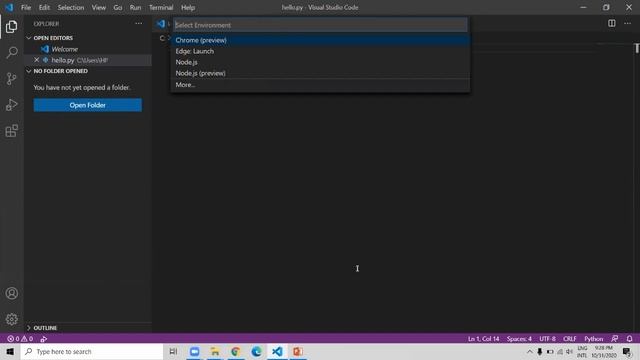Show hidden system tray icons
Viewport: 640px width, 360px height.
point(529,351)
